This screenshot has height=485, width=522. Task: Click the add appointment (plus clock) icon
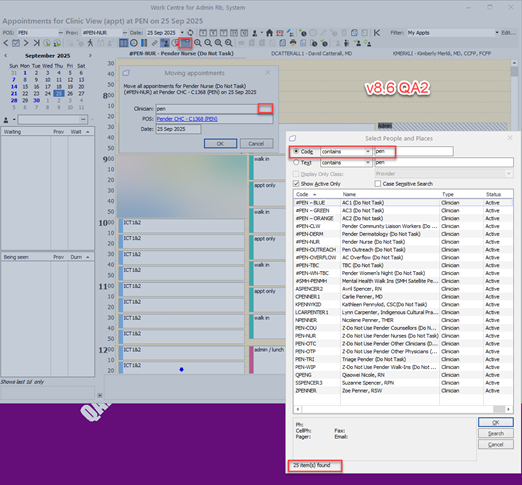point(303,33)
